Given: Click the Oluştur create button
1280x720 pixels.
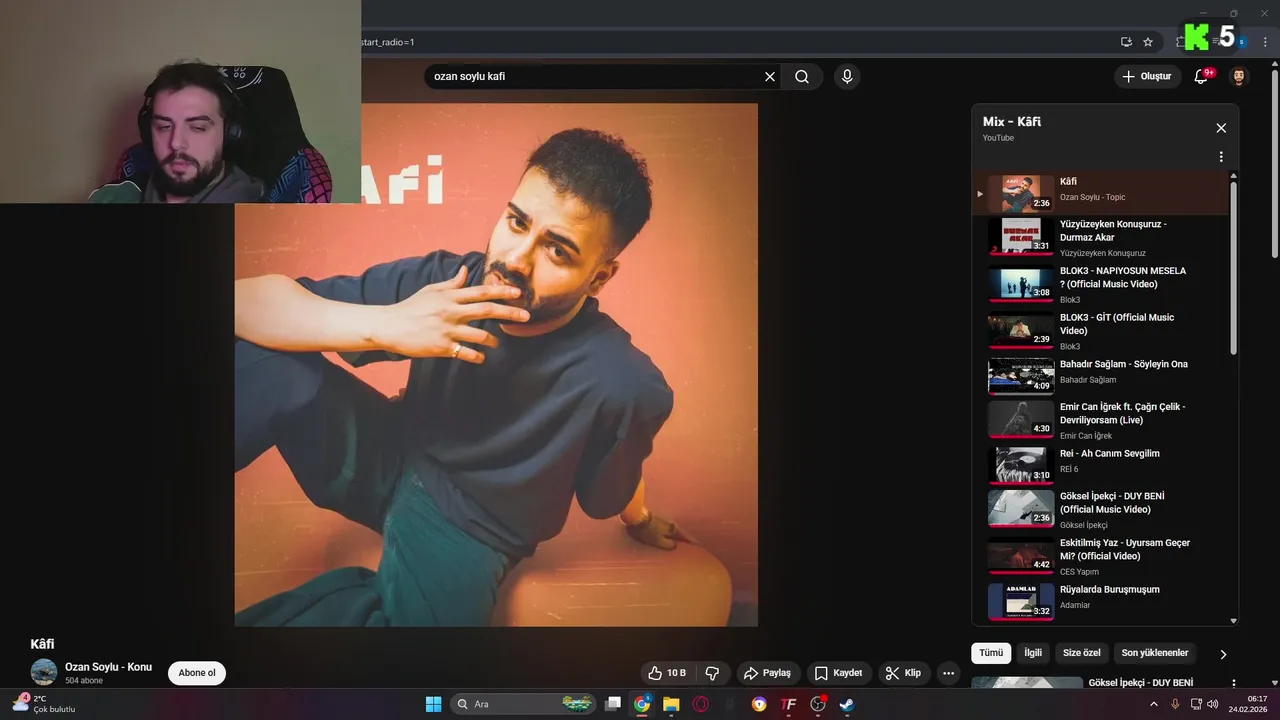Looking at the screenshot, I should (x=1147, y=77).
